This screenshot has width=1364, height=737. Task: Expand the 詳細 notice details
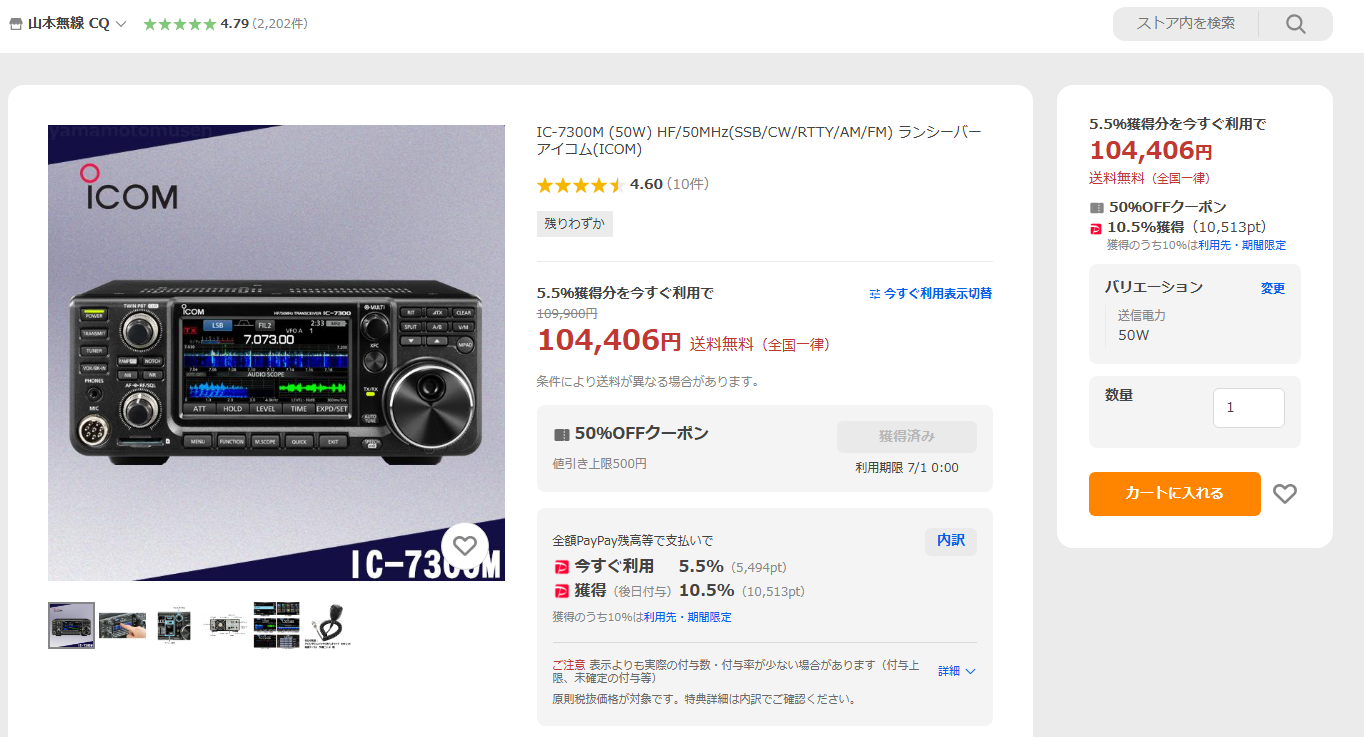957,671
